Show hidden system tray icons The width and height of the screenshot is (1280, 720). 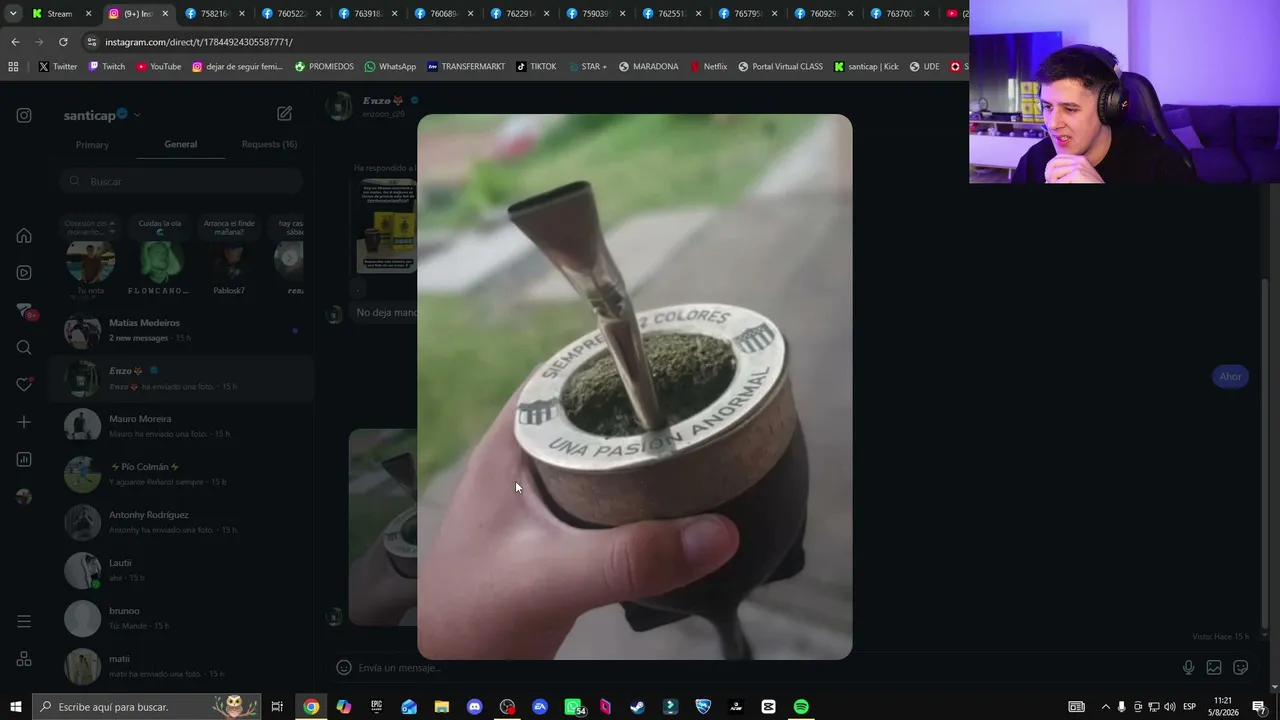1105,707
